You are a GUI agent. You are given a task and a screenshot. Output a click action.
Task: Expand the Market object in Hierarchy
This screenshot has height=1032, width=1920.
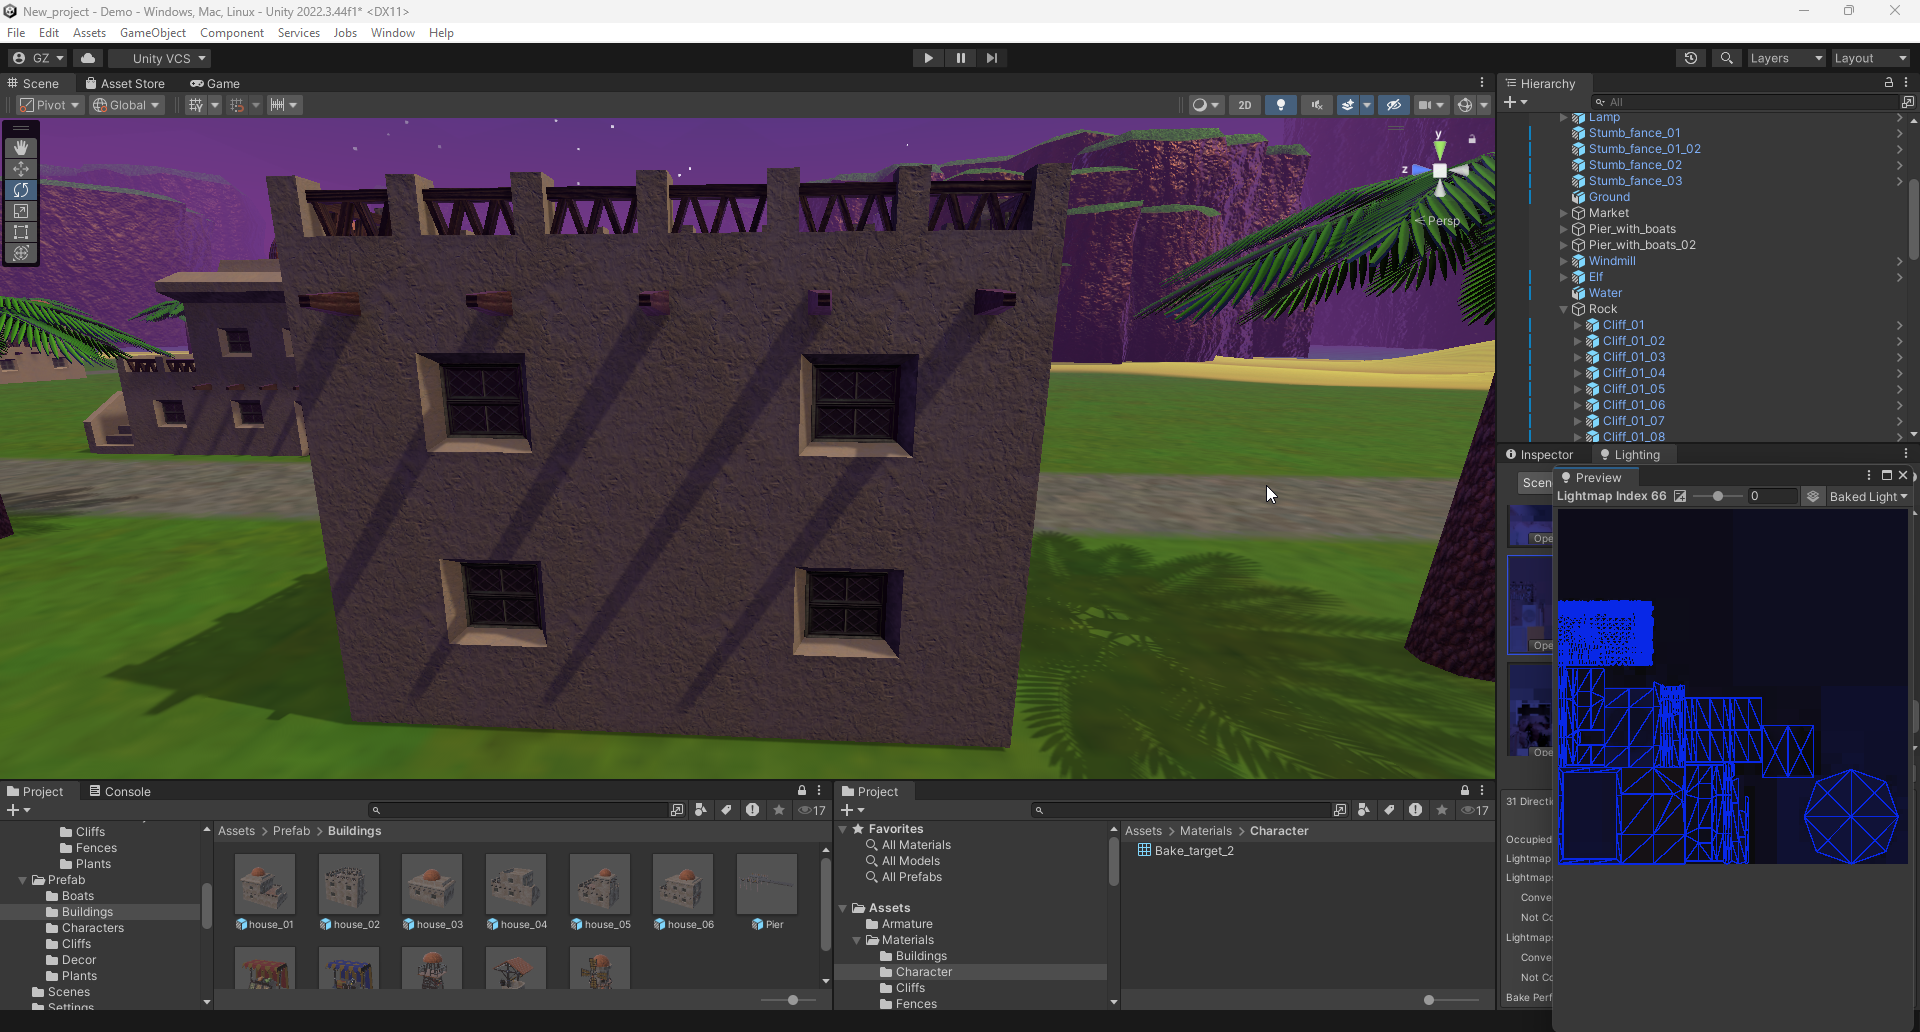1564,213
